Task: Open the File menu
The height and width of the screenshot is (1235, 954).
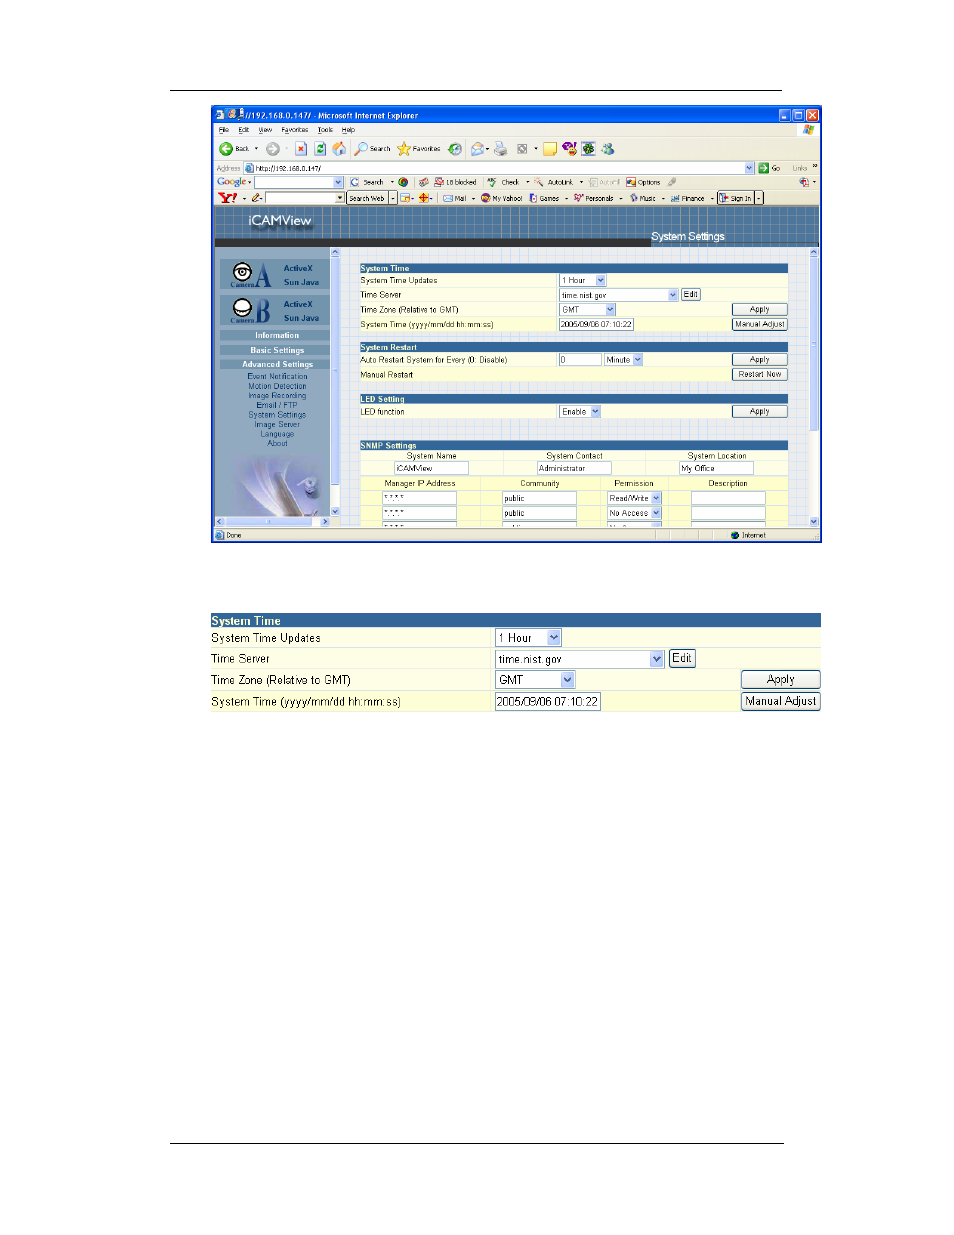Action: (224, 130)
